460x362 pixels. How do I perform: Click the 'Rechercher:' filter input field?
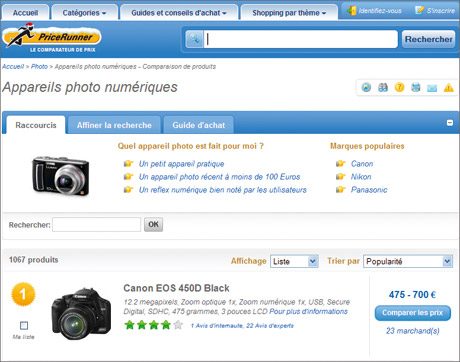point(97,225)
